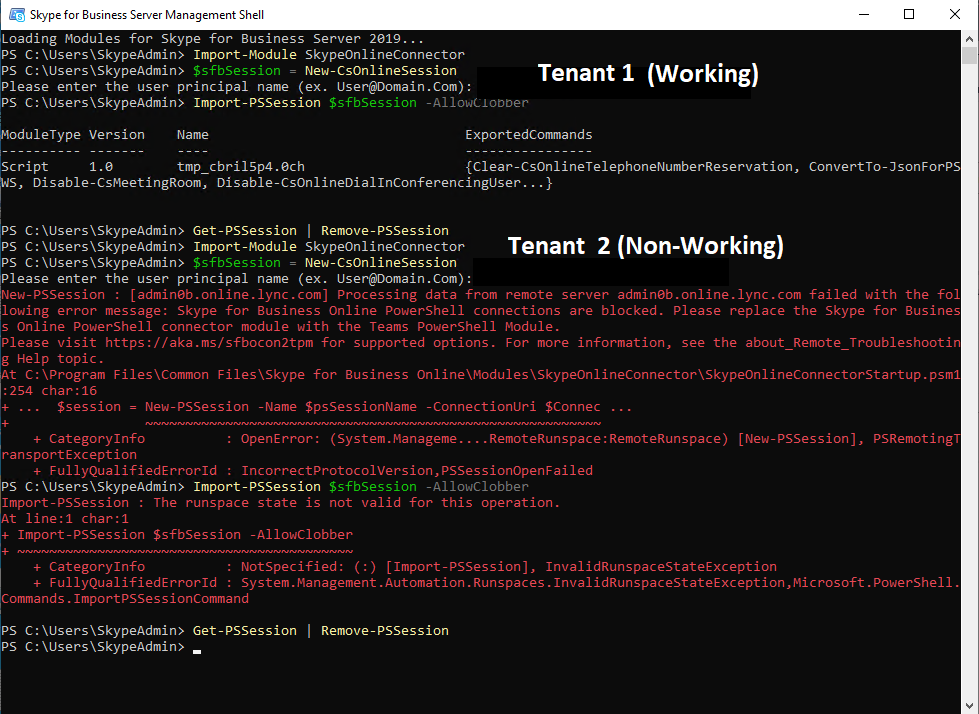Click the ModuleType column header

[40, 135]
